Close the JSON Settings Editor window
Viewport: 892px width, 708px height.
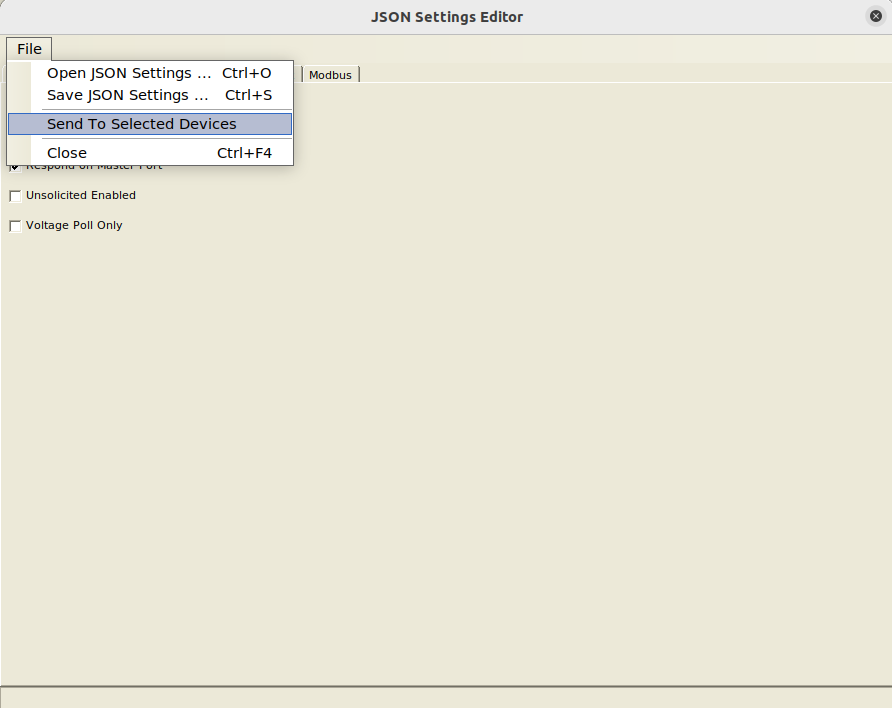[x=875, y=16]
